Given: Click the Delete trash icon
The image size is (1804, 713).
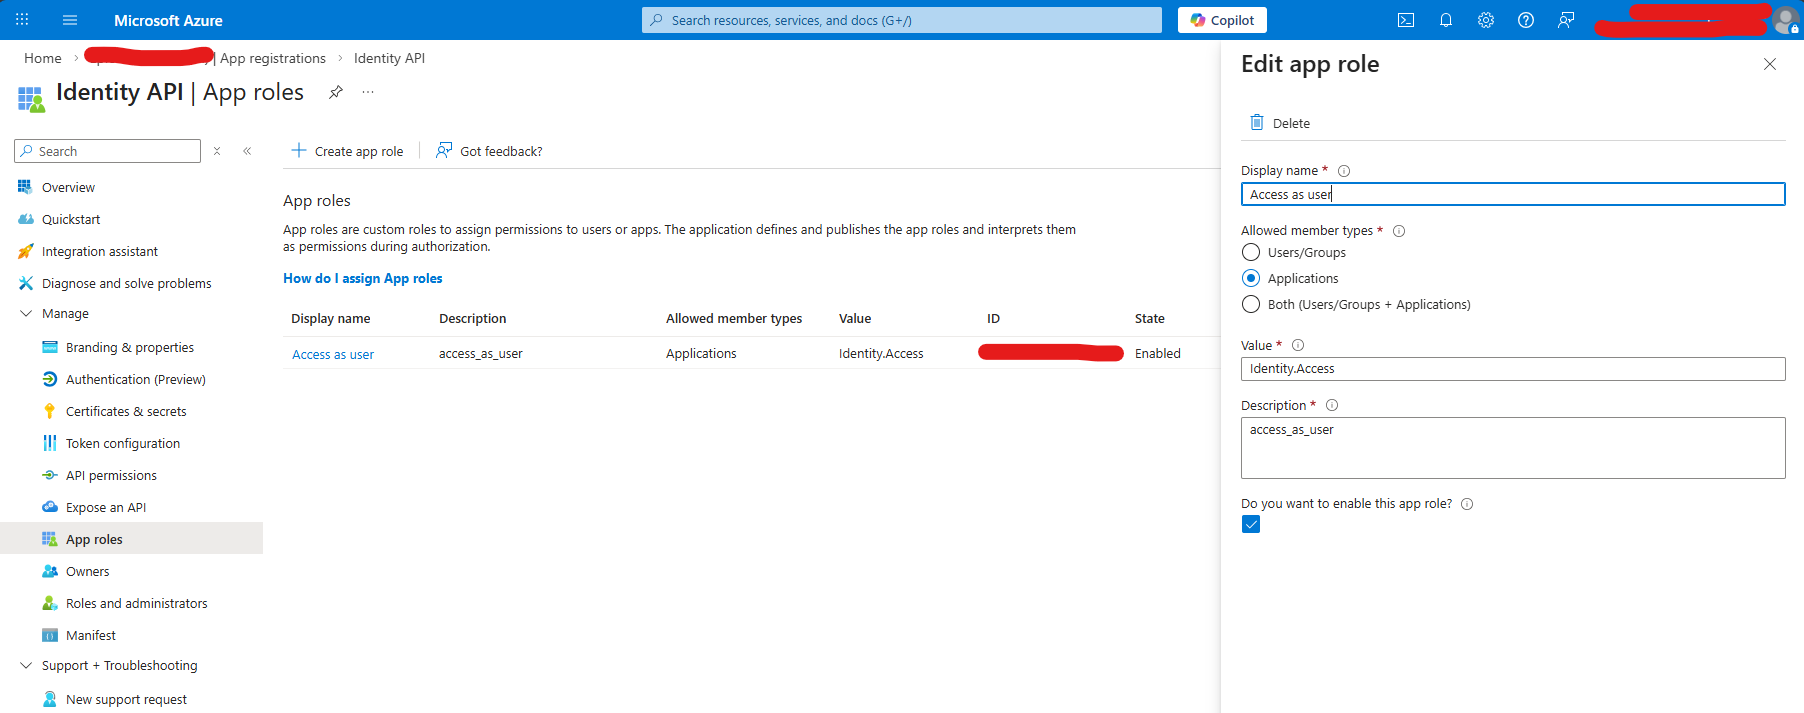Looking at the screenshot, I should click(1257, 122).
